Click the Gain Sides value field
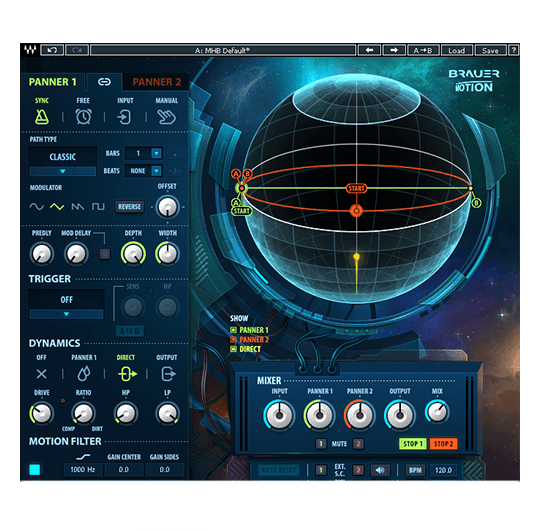Image resolution: width=541 pixels, height=530 pixels. [165, 470]
